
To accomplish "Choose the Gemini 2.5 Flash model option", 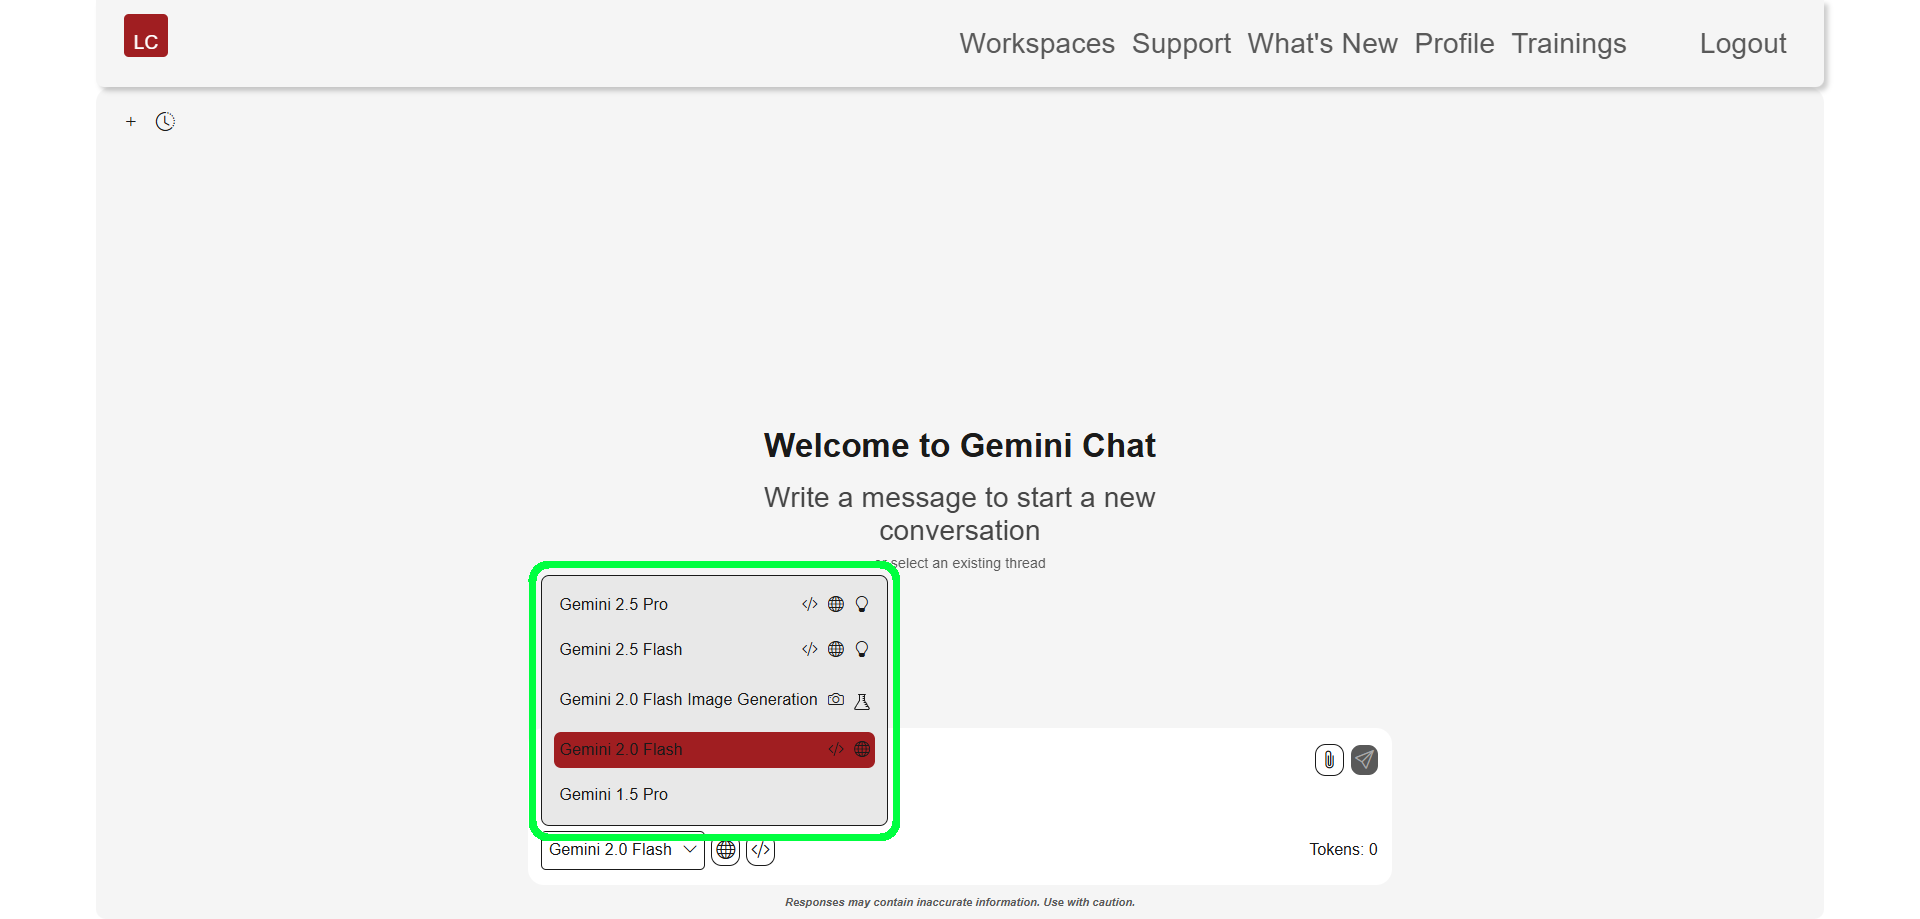I will tap(714, 649).
